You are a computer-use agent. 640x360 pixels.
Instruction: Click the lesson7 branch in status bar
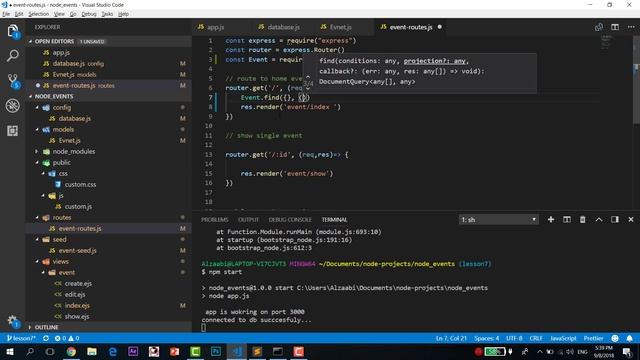pyautogui.click(x=21, y=338)
